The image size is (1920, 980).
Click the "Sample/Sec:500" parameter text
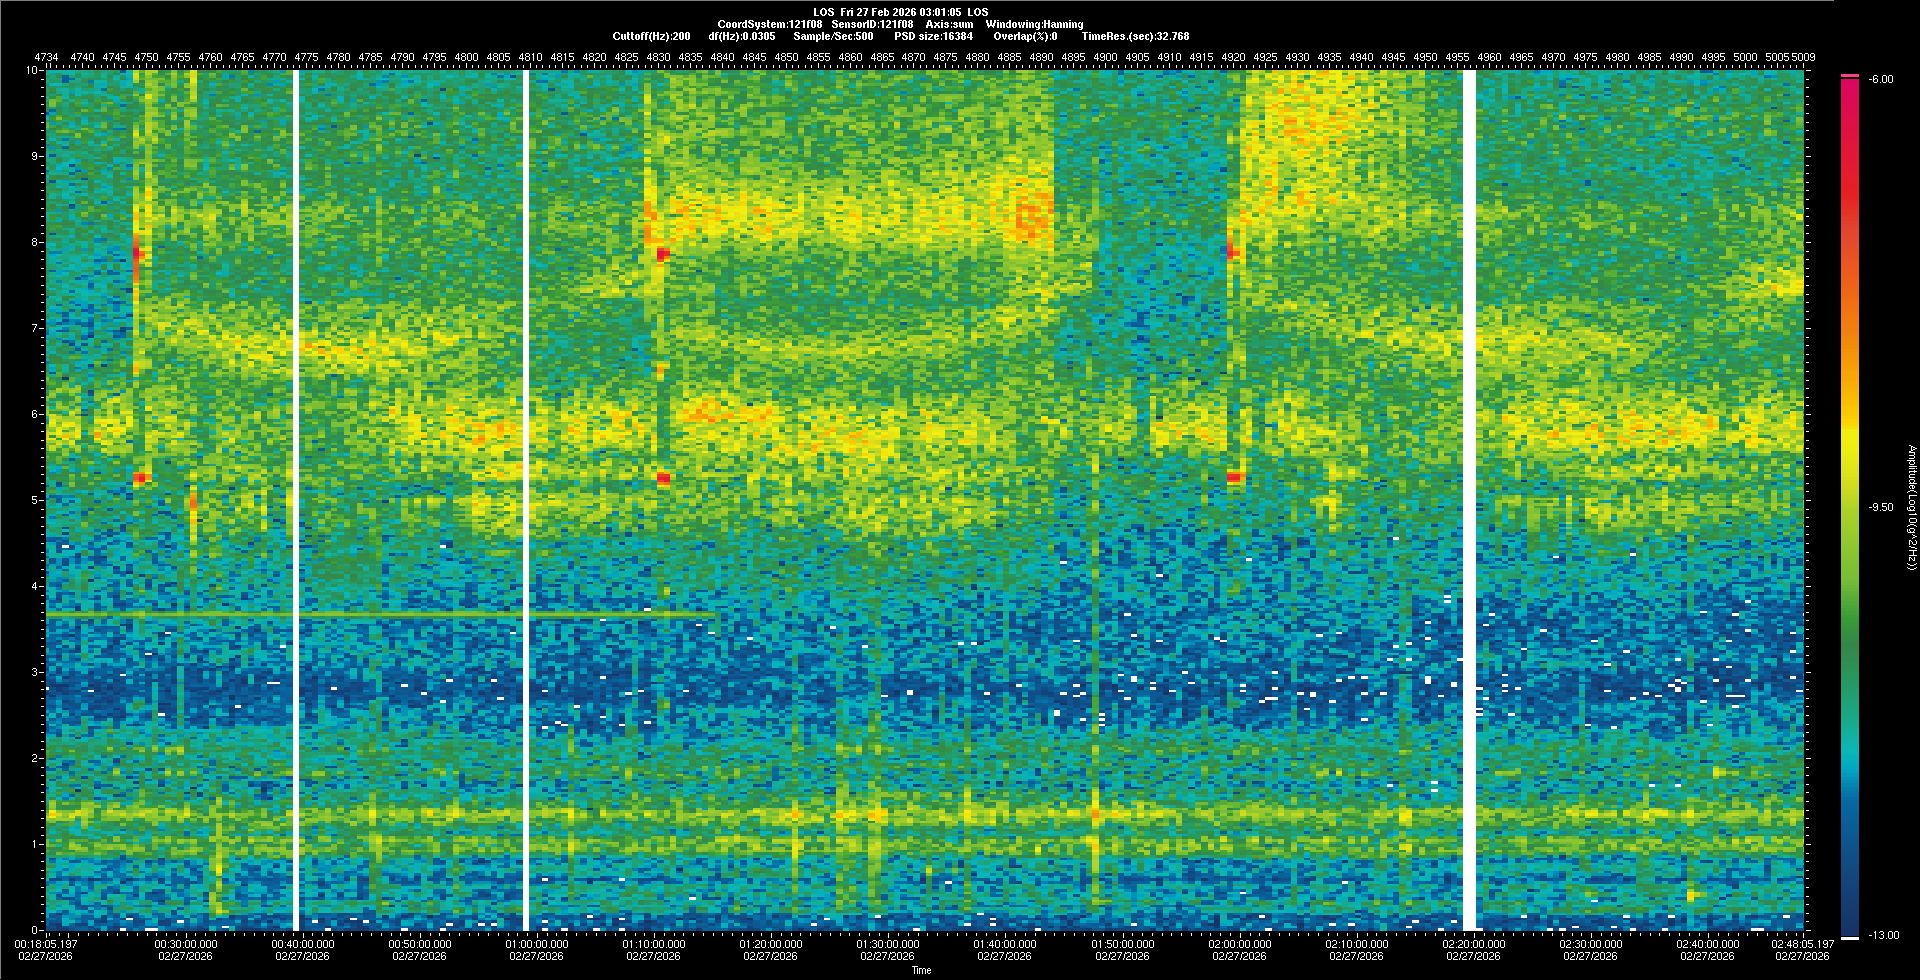833,36
